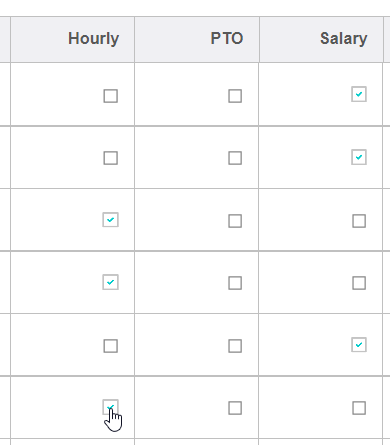Check the PTO box in fifth row
This screenshot has height=445, width=390.
click(235, 346)
